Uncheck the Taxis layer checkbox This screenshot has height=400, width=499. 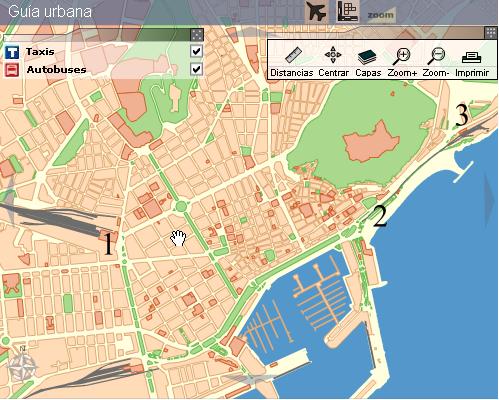click(x=197, y=51)
